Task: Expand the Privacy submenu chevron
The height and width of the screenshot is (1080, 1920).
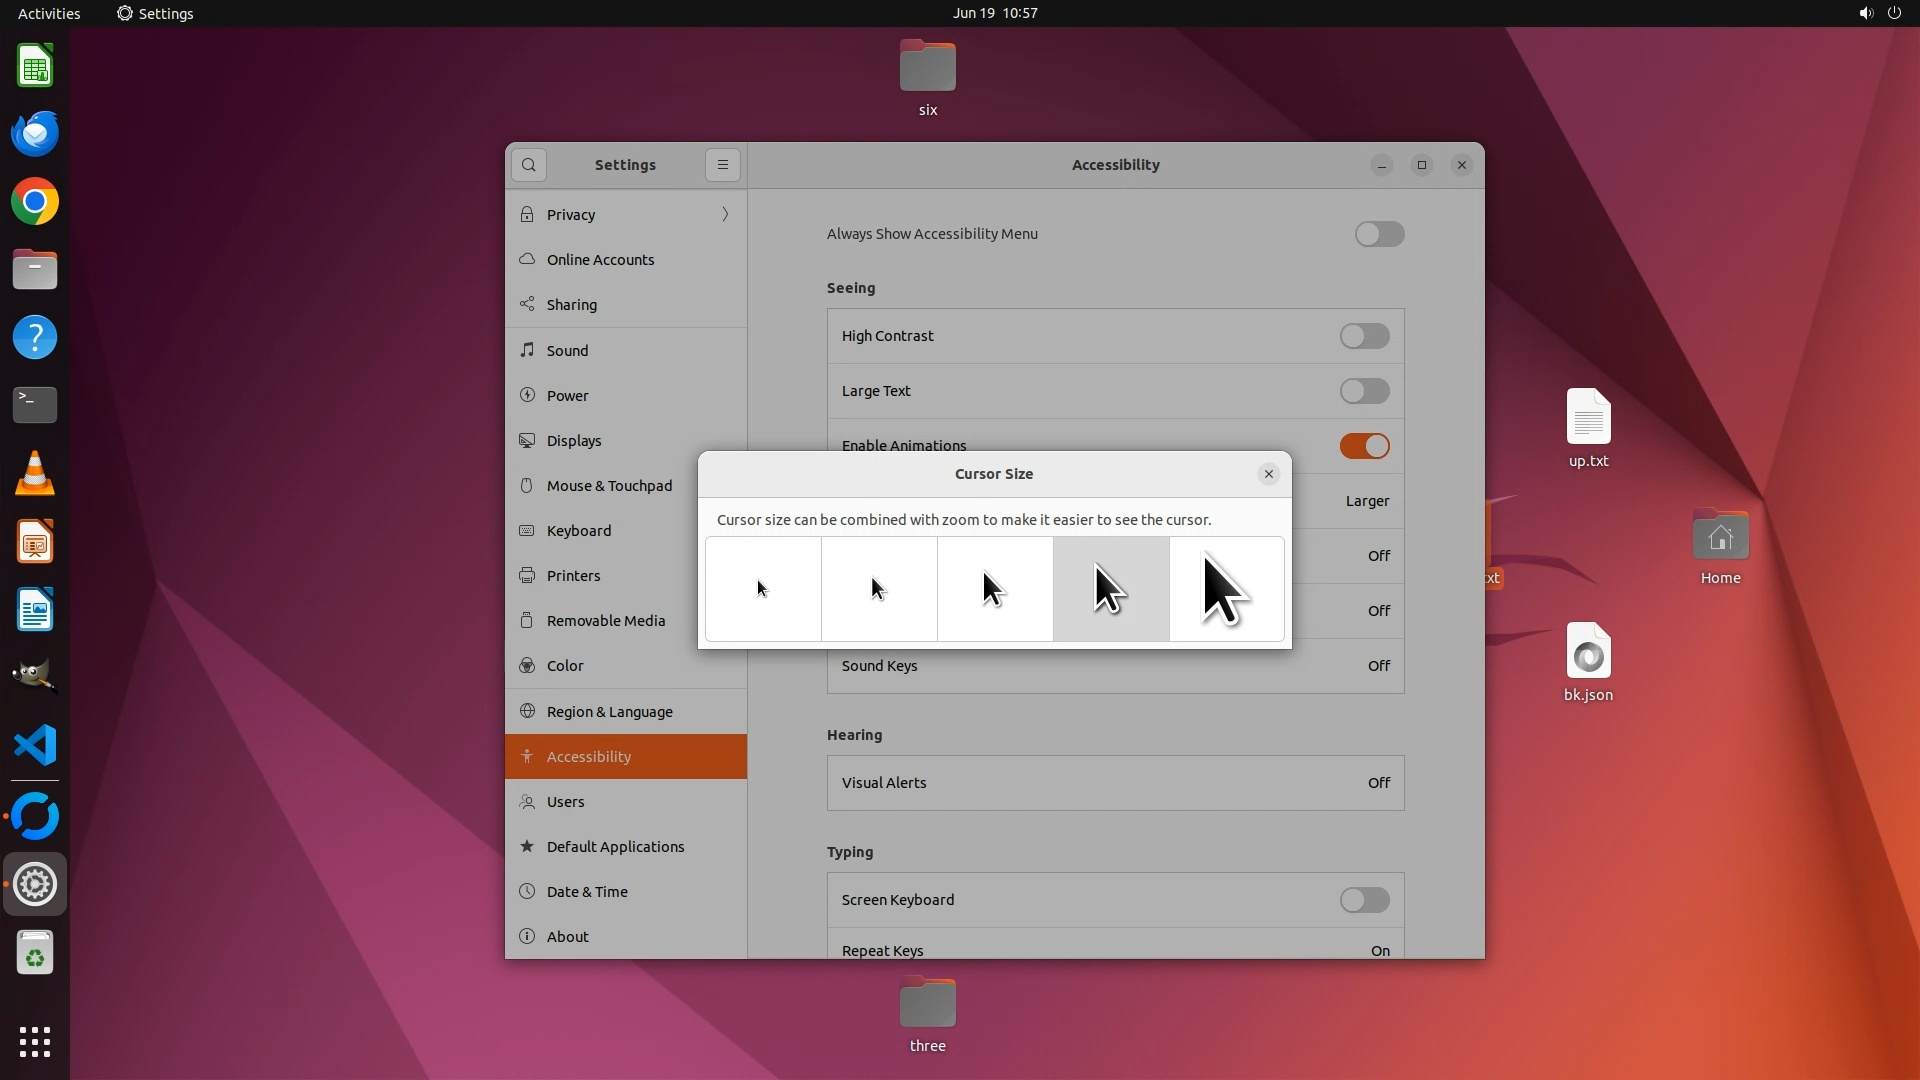Action: pos(725,215)
